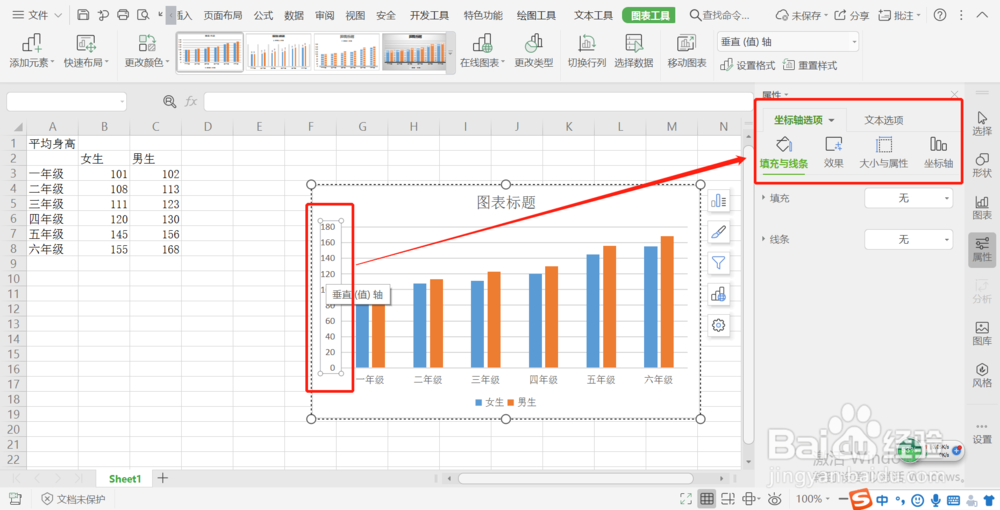Open the 公式 ribbon tab
Viewport: 1000px width, 510px height.
click(x=263, y=15)
